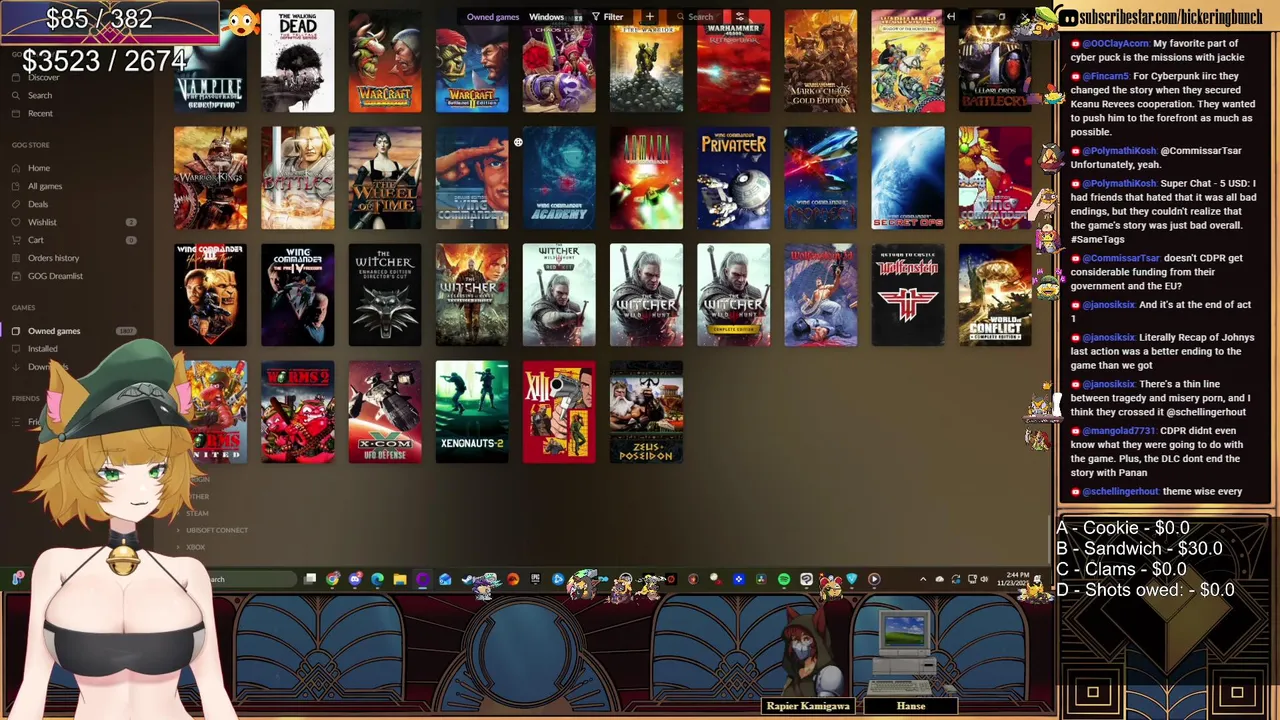1280x720 pixels.
Task: Go to GOG Store Home
Action: (x=39, y=168)
